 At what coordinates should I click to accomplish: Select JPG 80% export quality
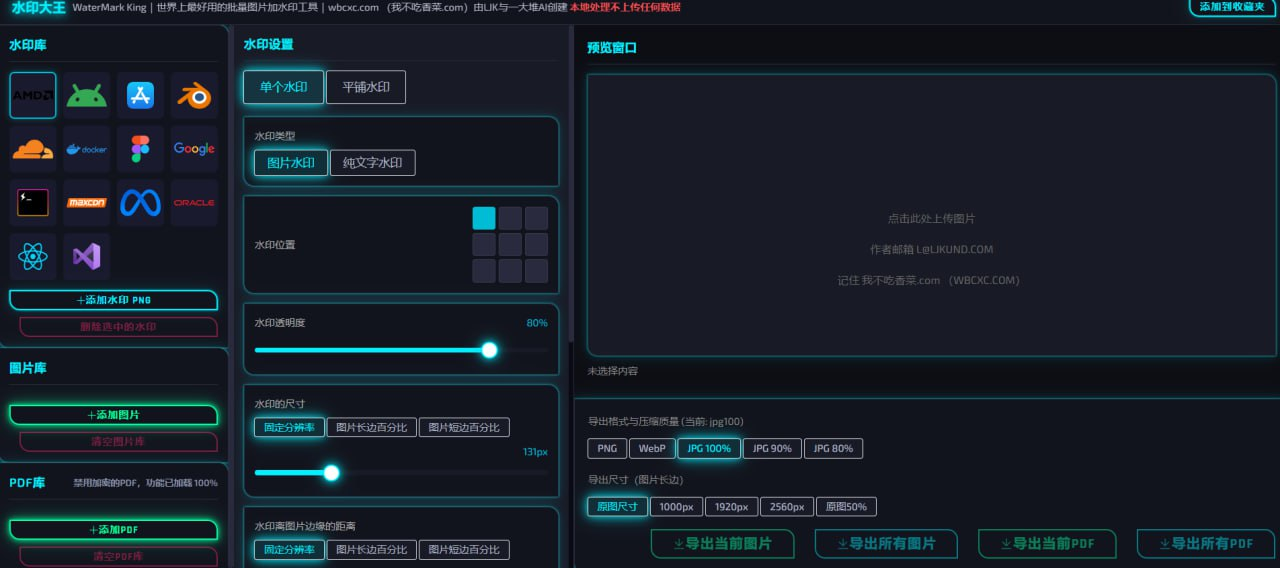pos(833,449)
